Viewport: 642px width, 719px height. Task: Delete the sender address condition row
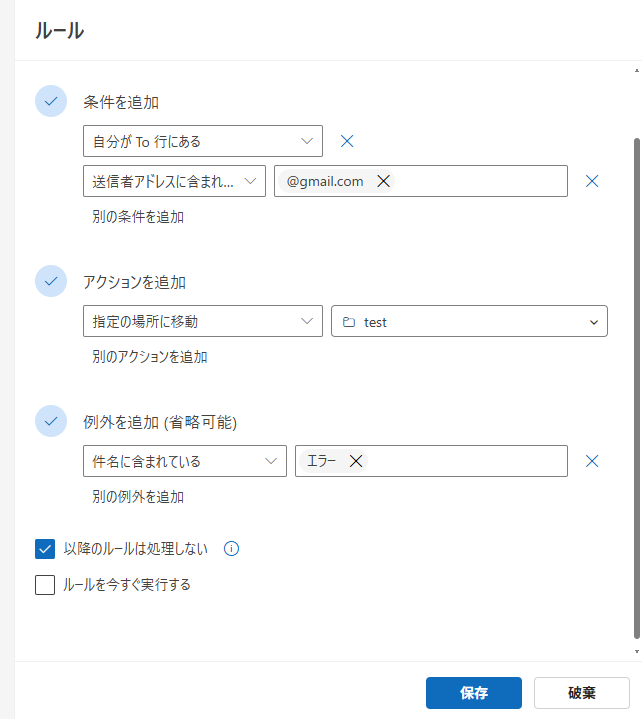[x=591, y=181]
